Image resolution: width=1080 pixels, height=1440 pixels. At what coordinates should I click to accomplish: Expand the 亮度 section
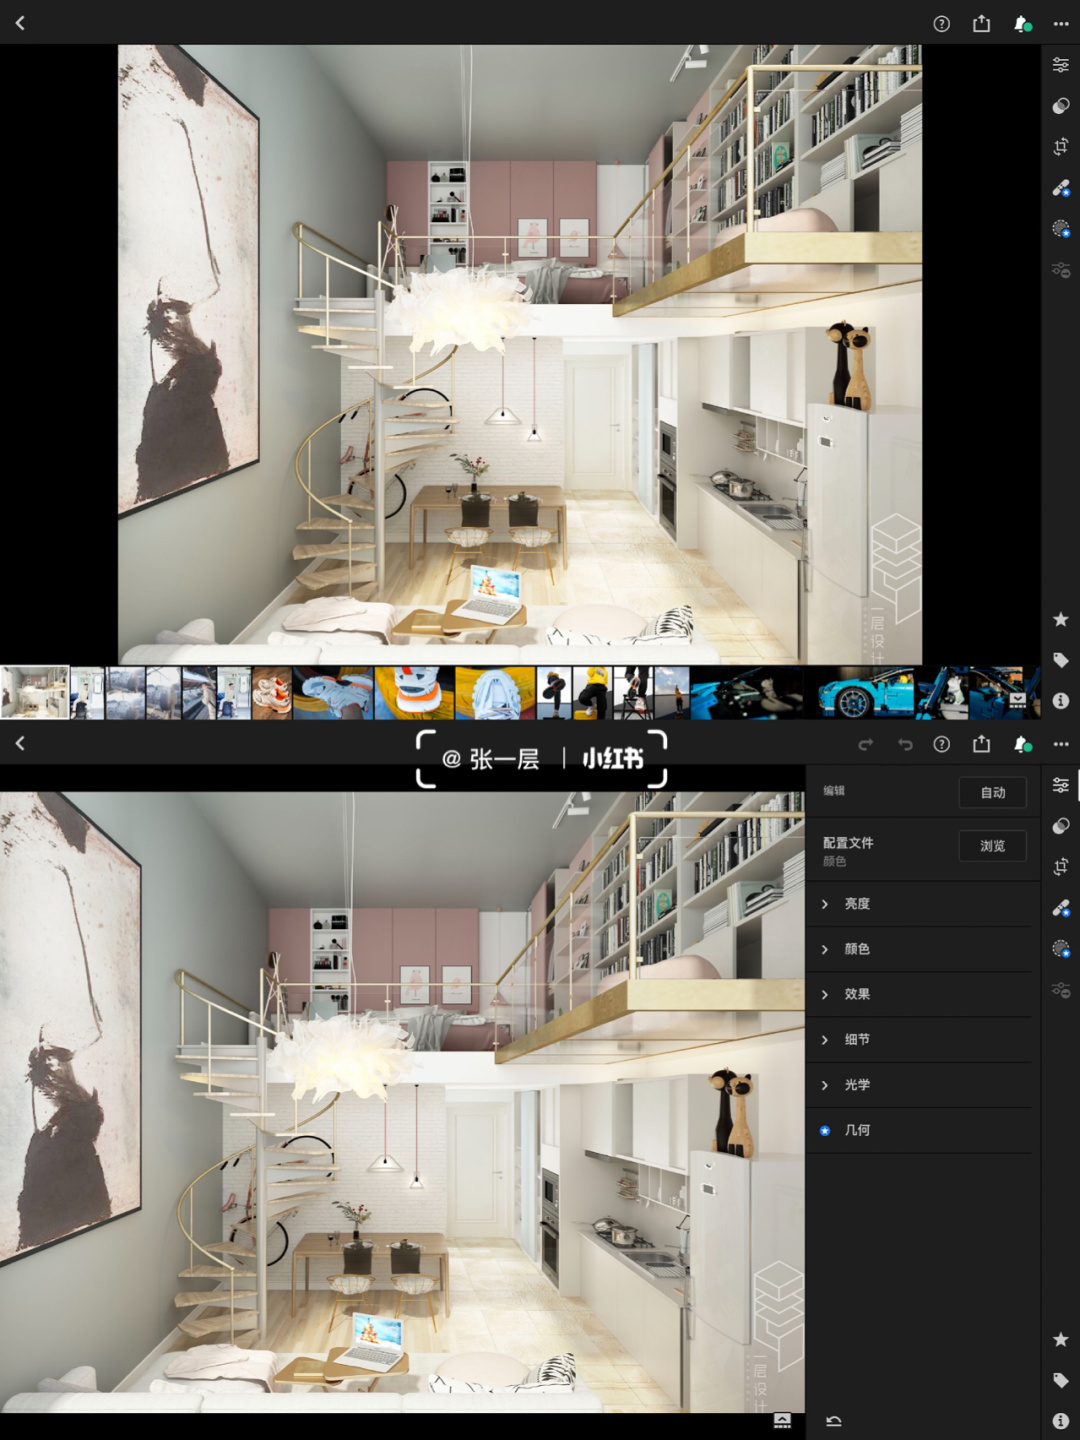tap(857, 904)
